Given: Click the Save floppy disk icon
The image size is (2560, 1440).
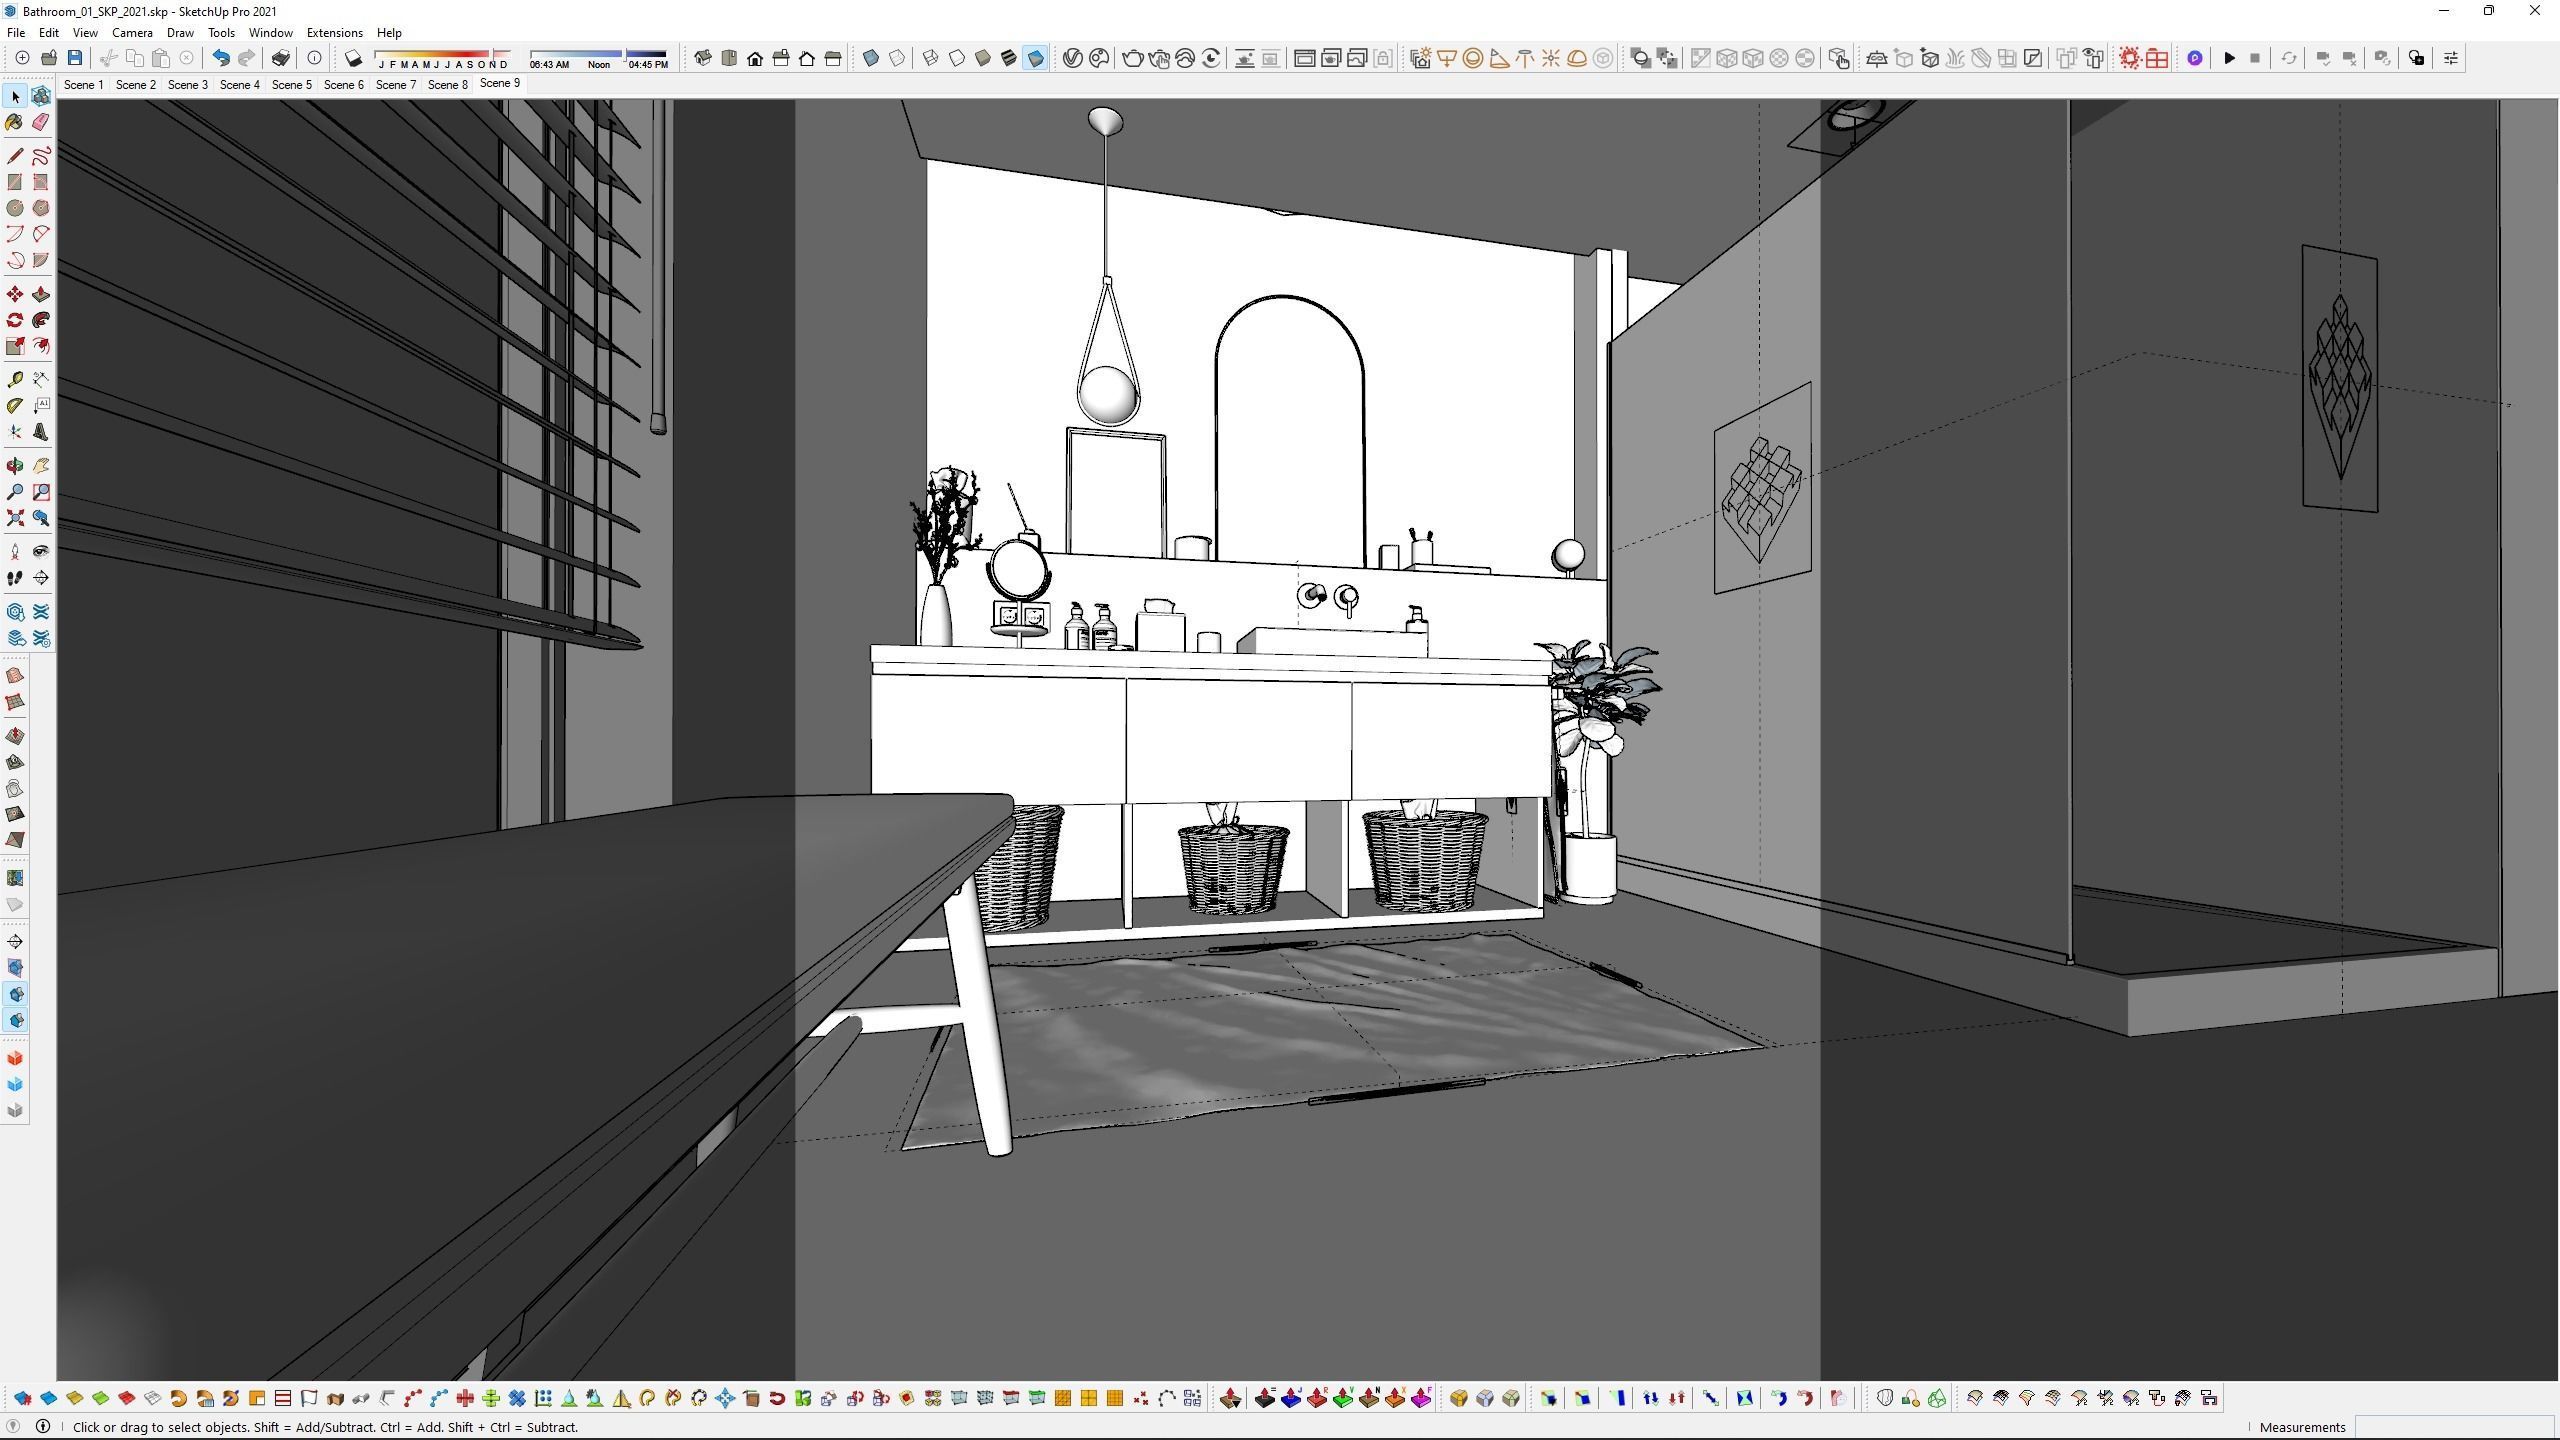Looking at the screenshot, I should pos(75,58).
